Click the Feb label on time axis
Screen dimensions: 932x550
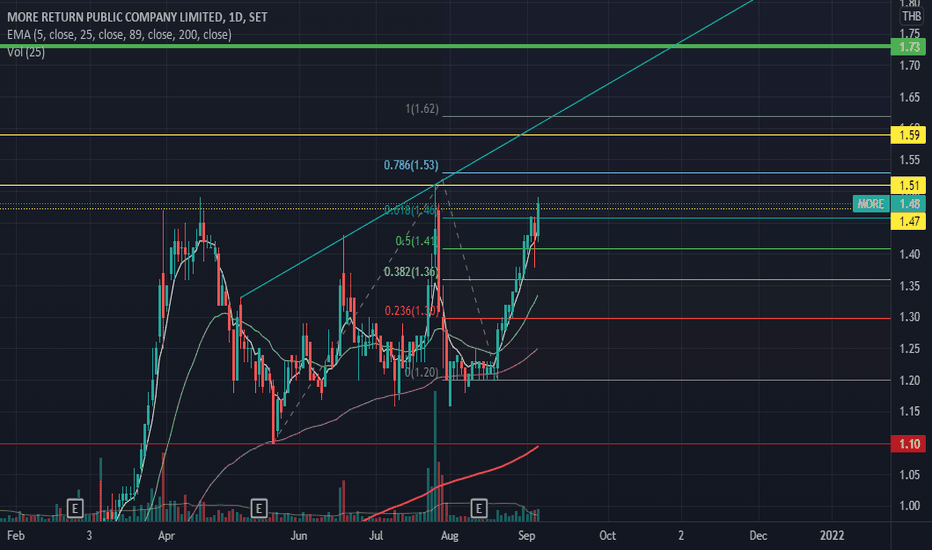coord(15,536)
